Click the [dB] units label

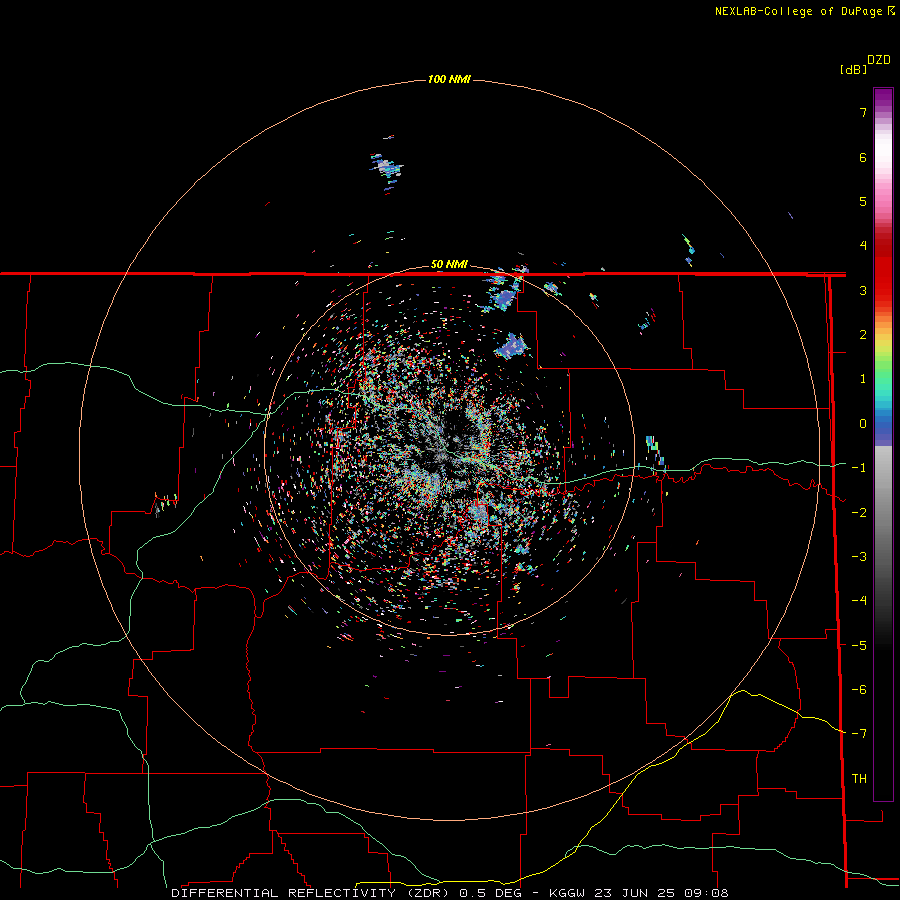click(854, 69)
